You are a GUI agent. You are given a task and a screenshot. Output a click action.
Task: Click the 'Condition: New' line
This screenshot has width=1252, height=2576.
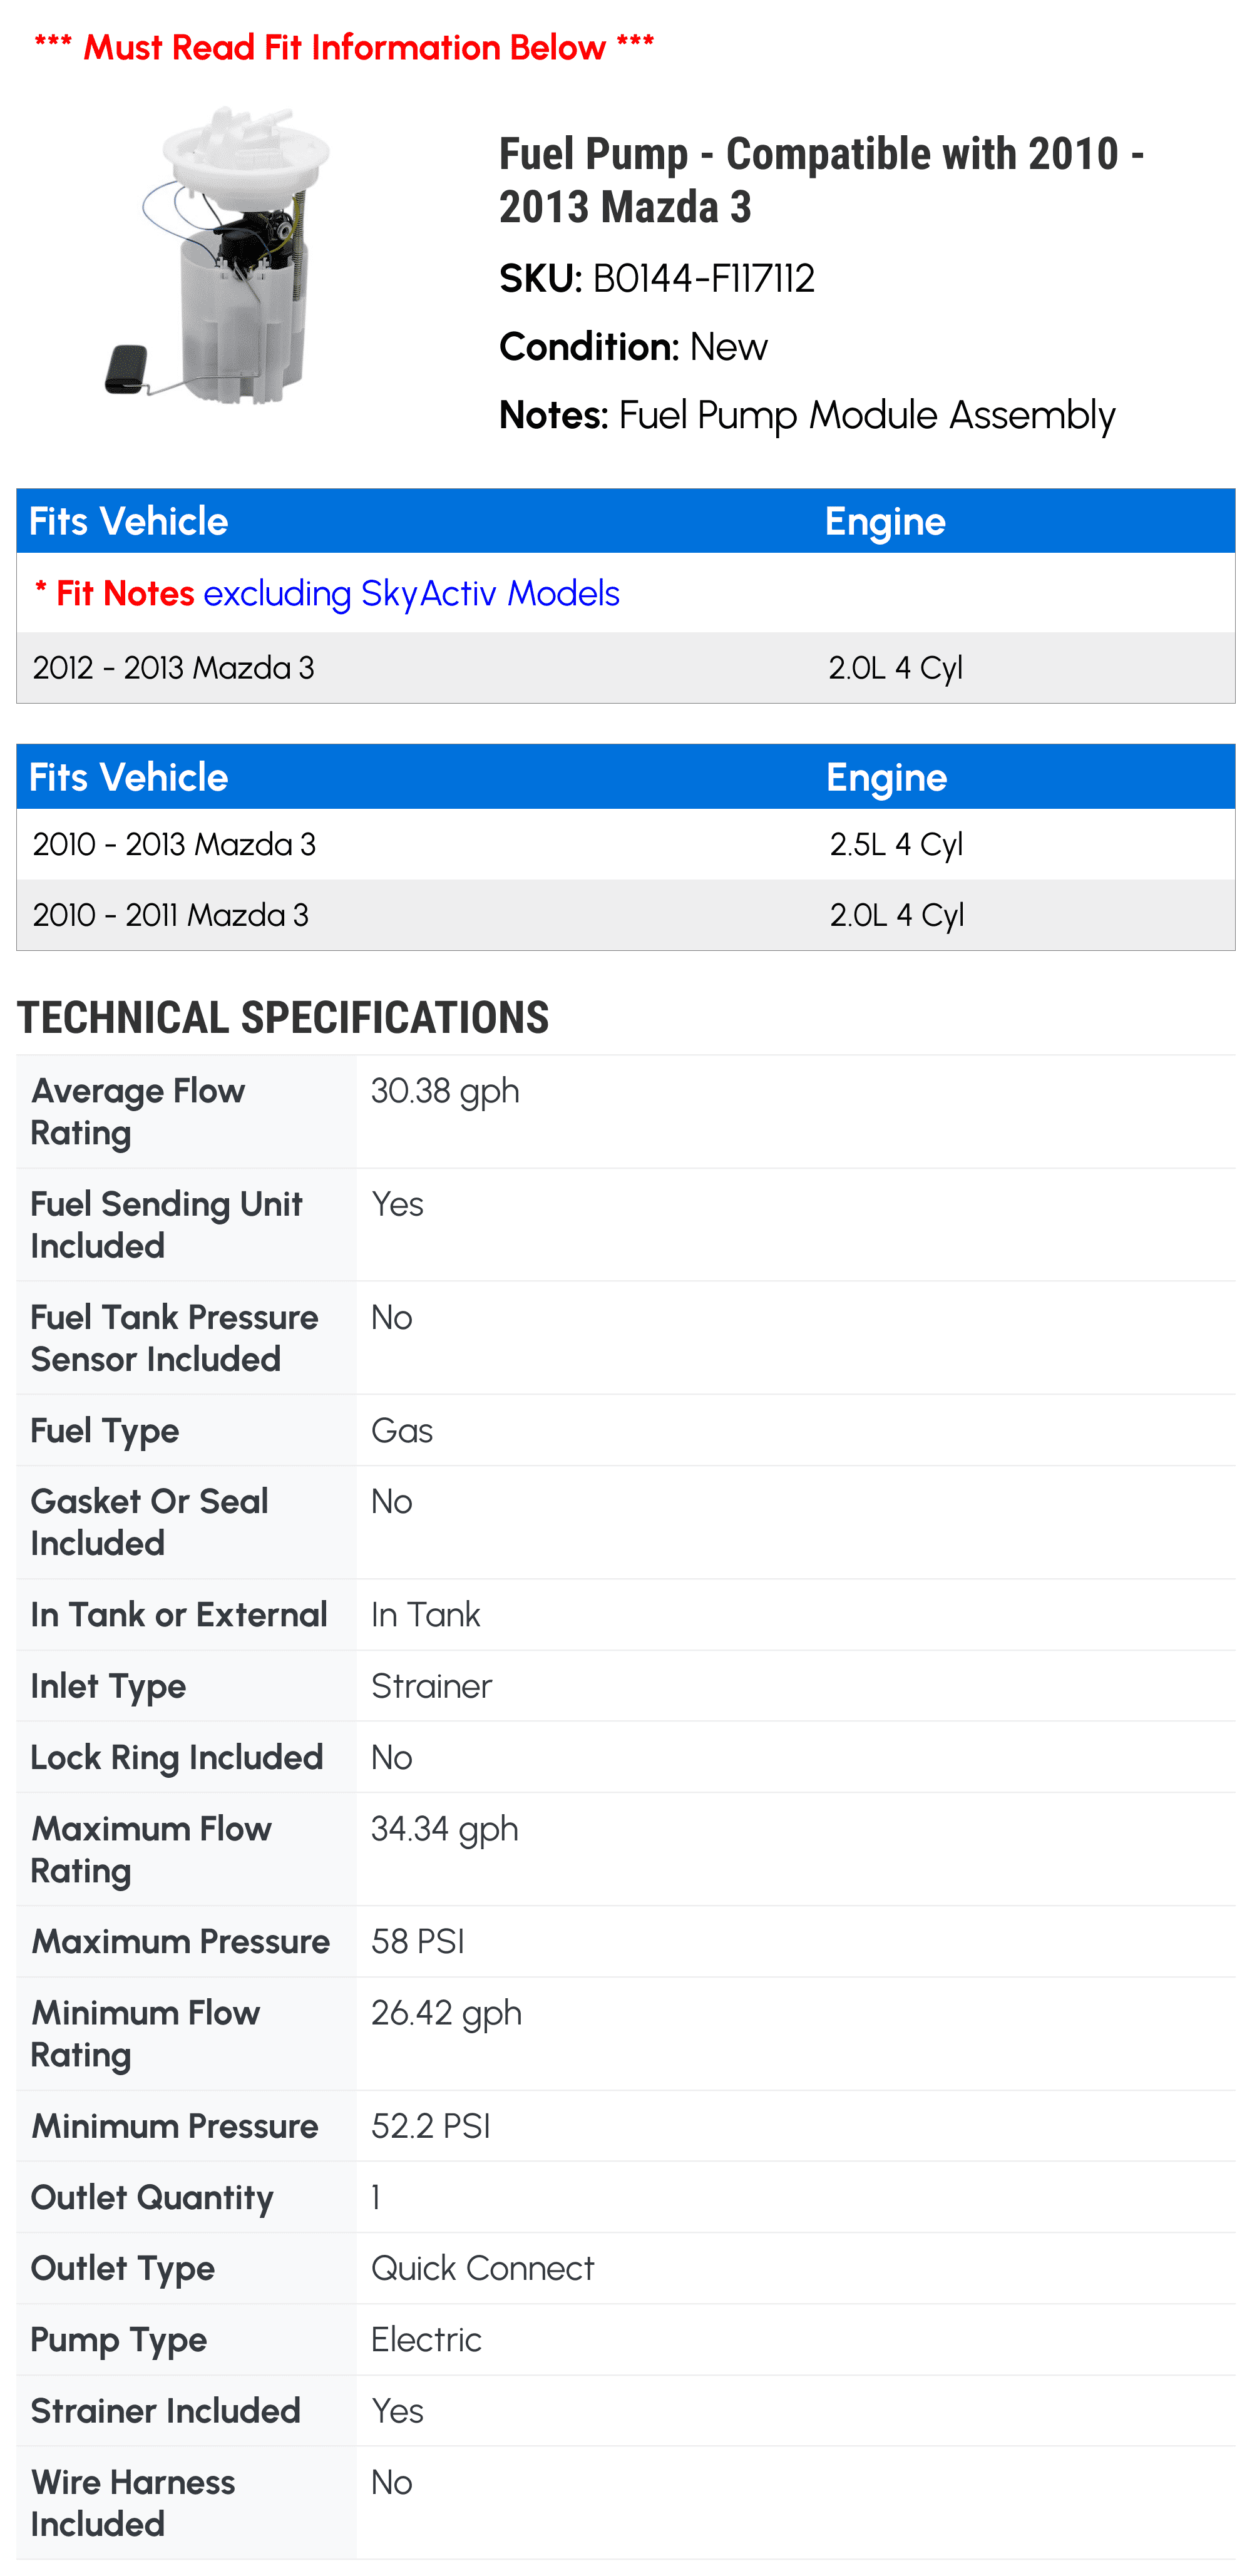(633, 347)
